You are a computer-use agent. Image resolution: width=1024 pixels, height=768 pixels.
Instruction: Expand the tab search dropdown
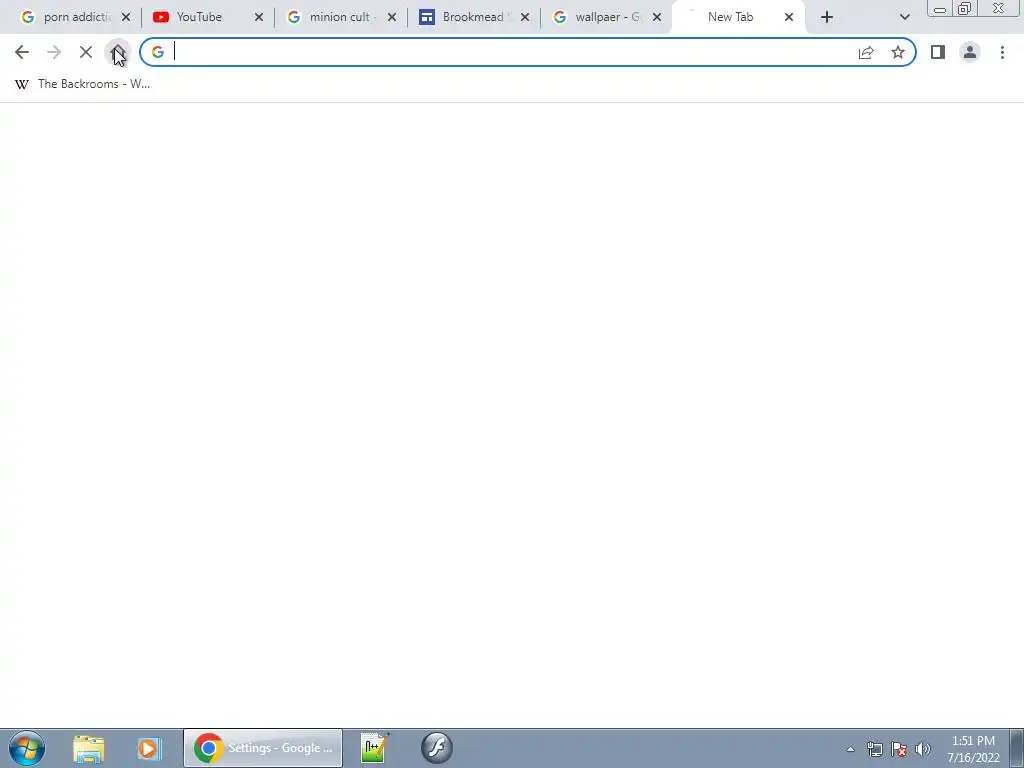pos(904,18)
